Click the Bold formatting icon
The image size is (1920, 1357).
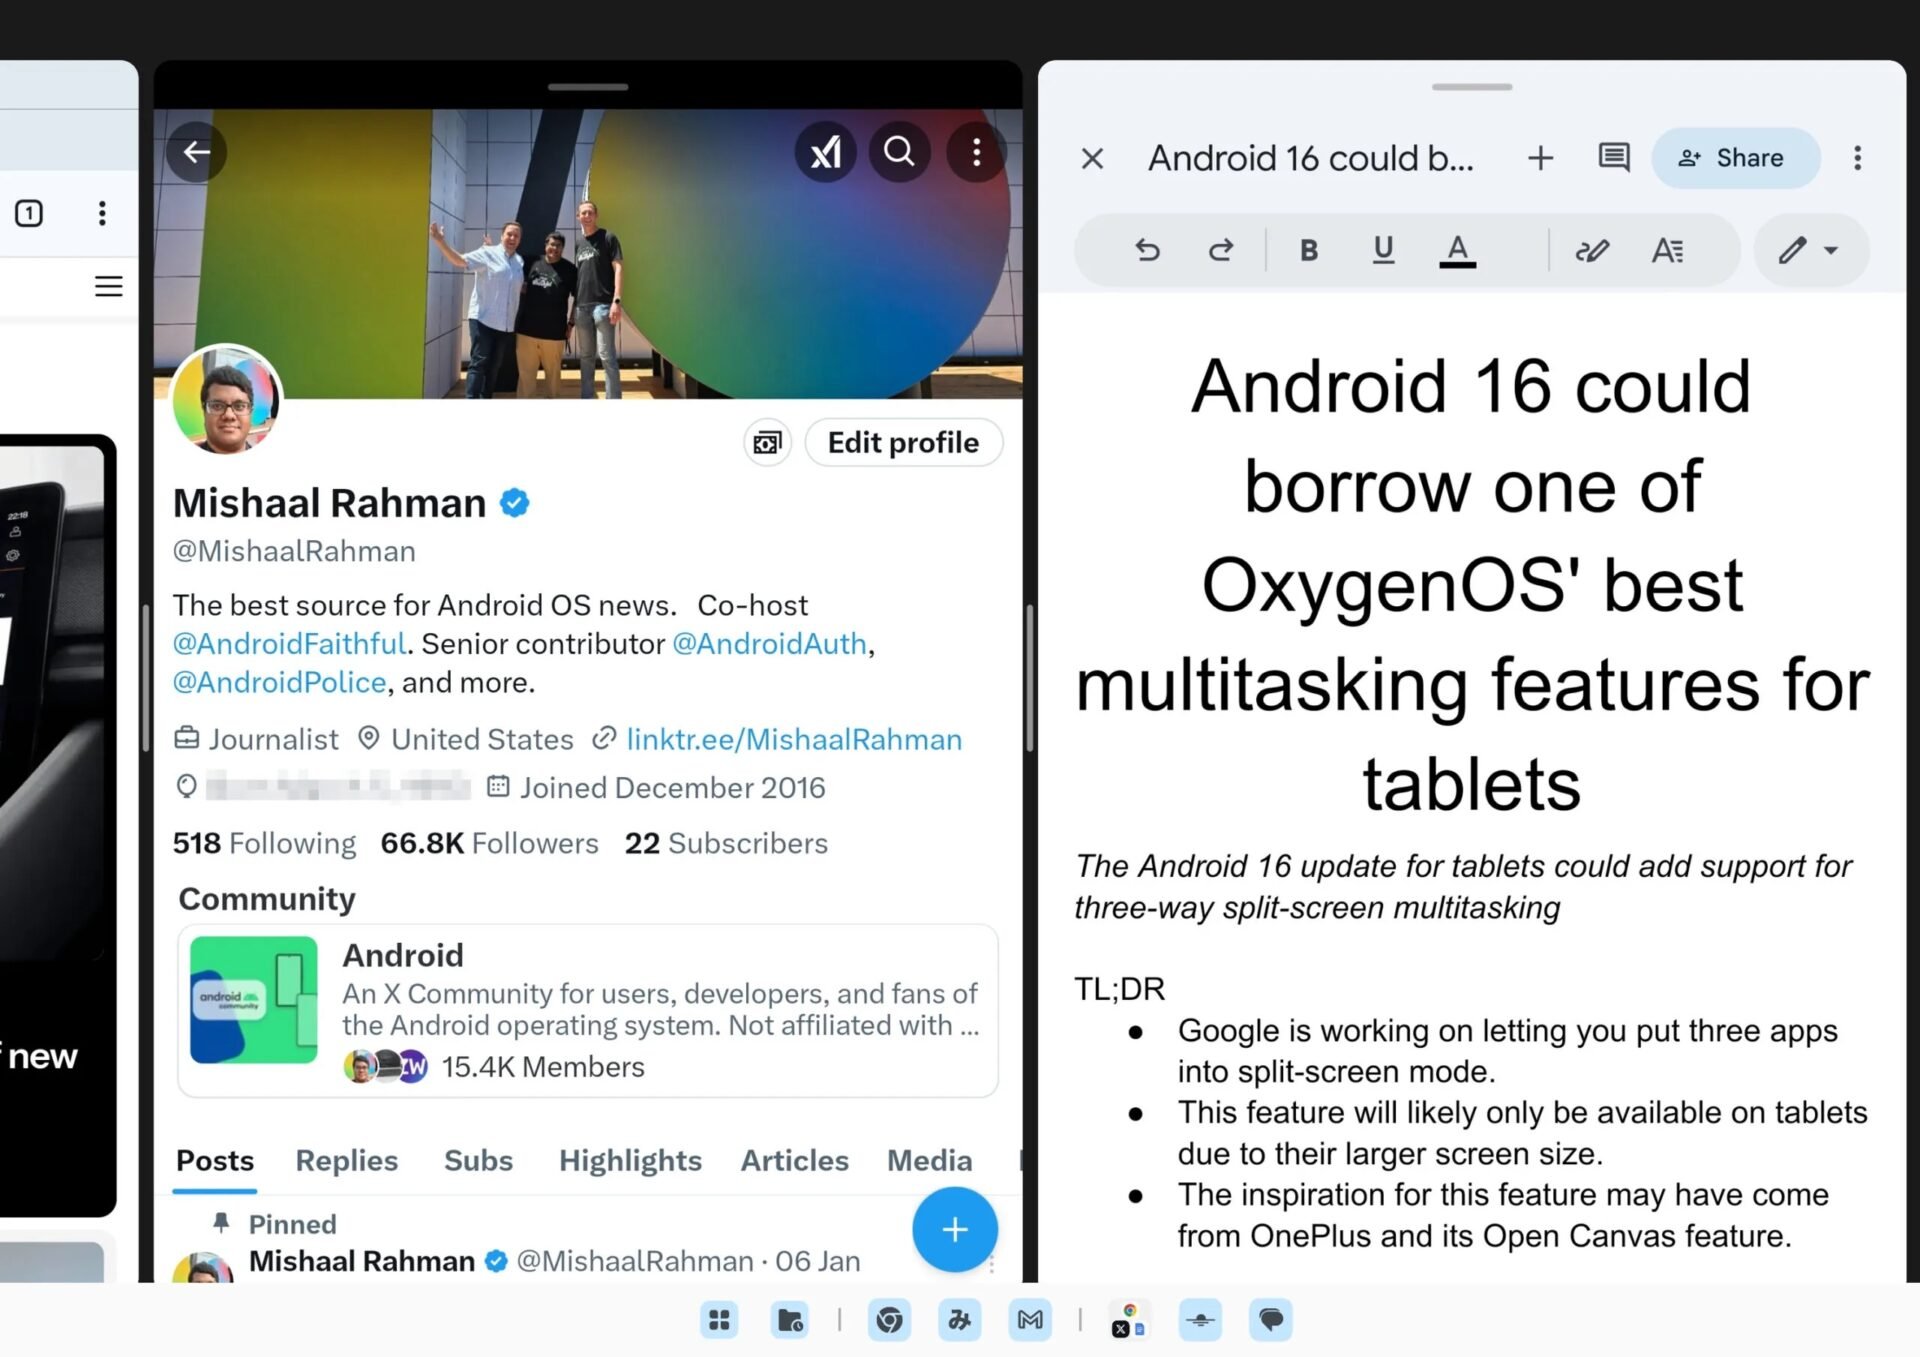coord(1309,250)
